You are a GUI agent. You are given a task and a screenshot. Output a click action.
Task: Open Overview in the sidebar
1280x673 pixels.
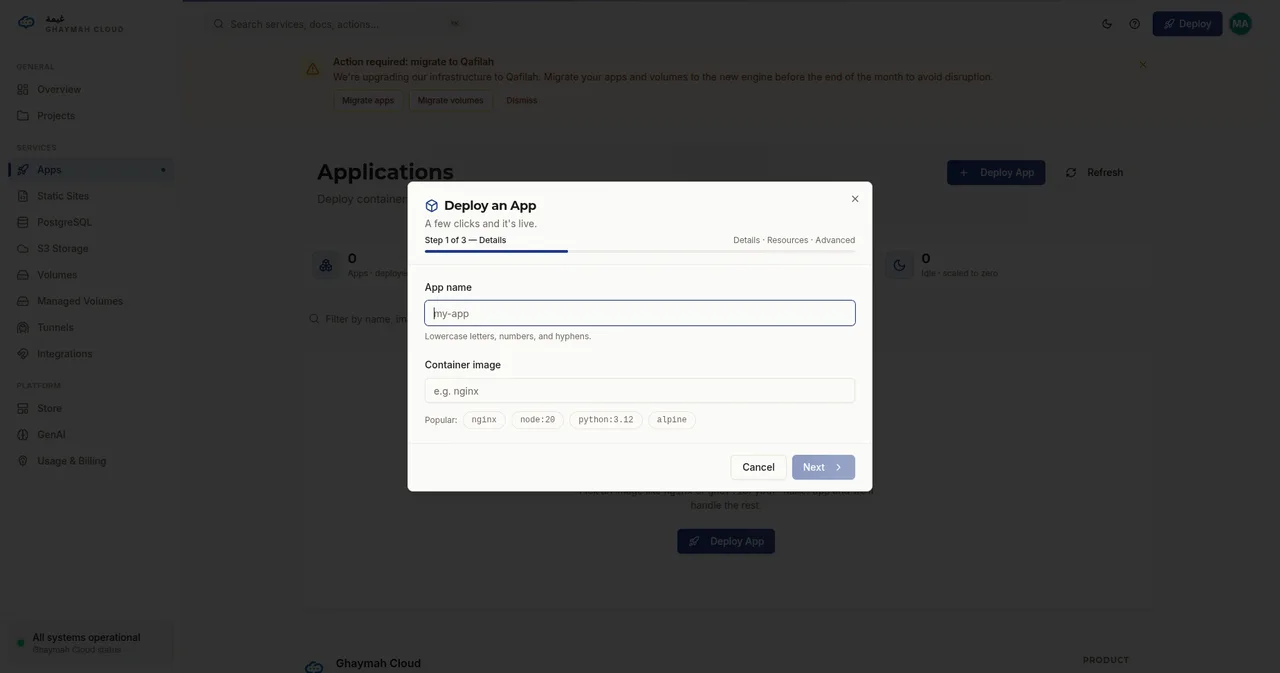[x=91, y=90]
